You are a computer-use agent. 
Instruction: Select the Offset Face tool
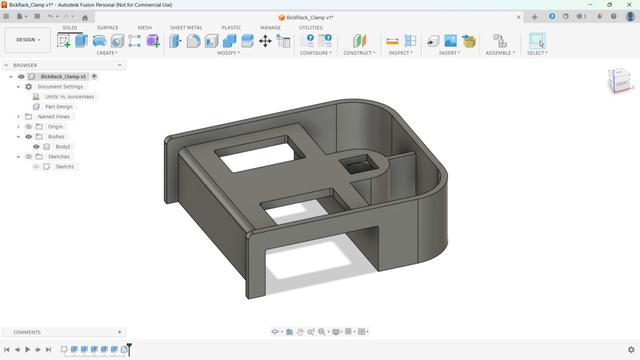247,41
